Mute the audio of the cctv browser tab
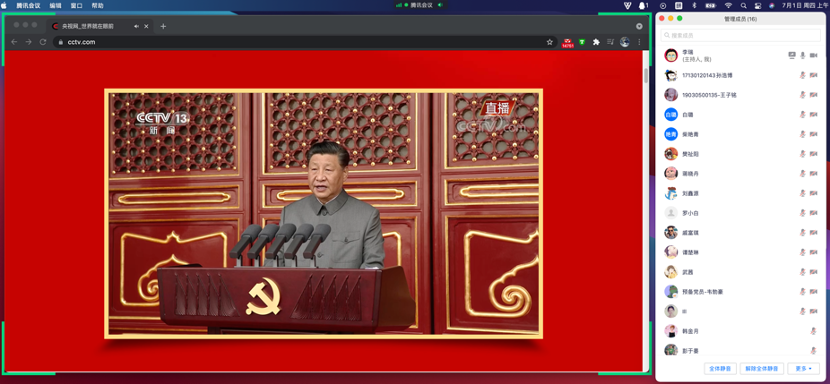 pyautogui.click(x=137, y=26)
